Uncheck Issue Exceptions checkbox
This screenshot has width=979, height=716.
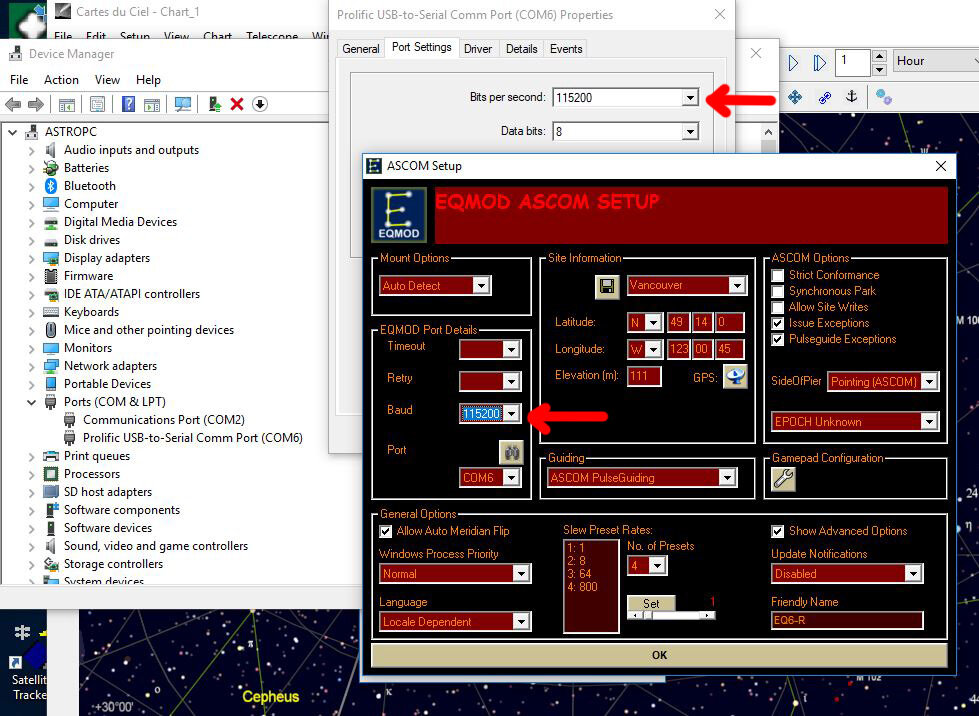click(x=777, y=323)
